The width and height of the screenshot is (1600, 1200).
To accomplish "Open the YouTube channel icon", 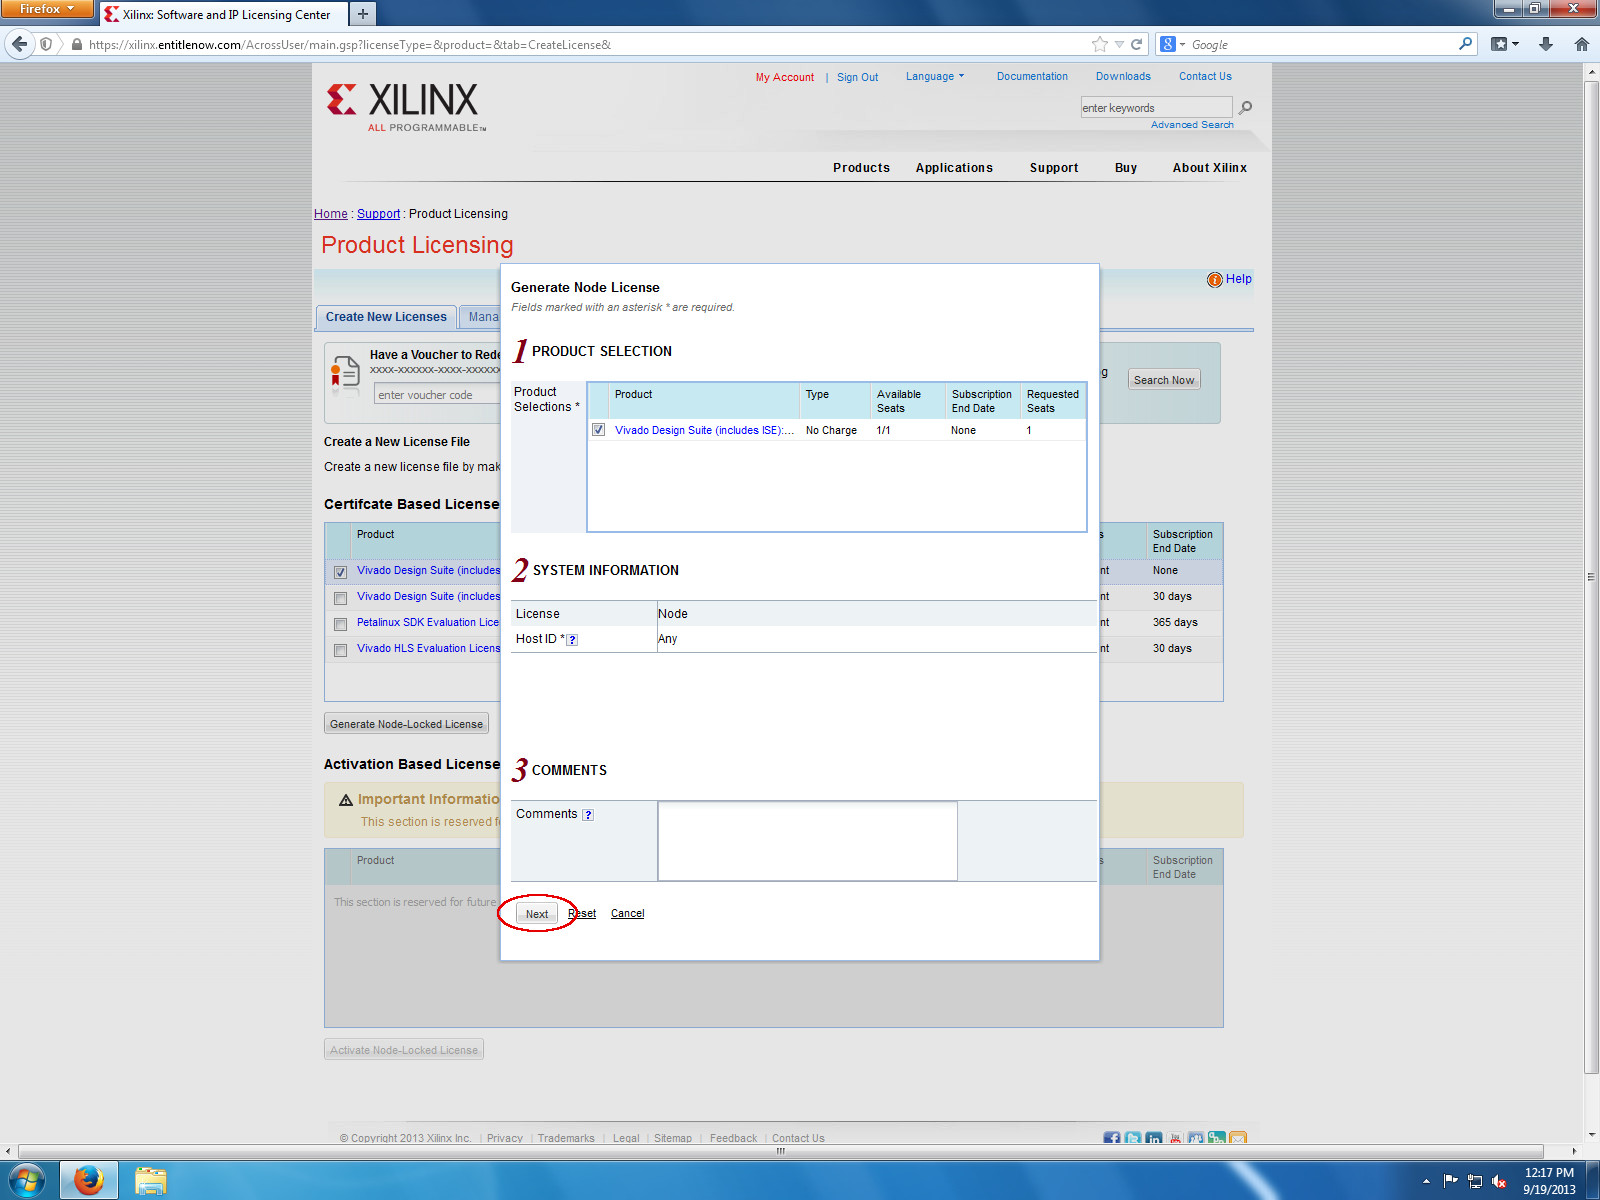I will click(1174, 1138).
